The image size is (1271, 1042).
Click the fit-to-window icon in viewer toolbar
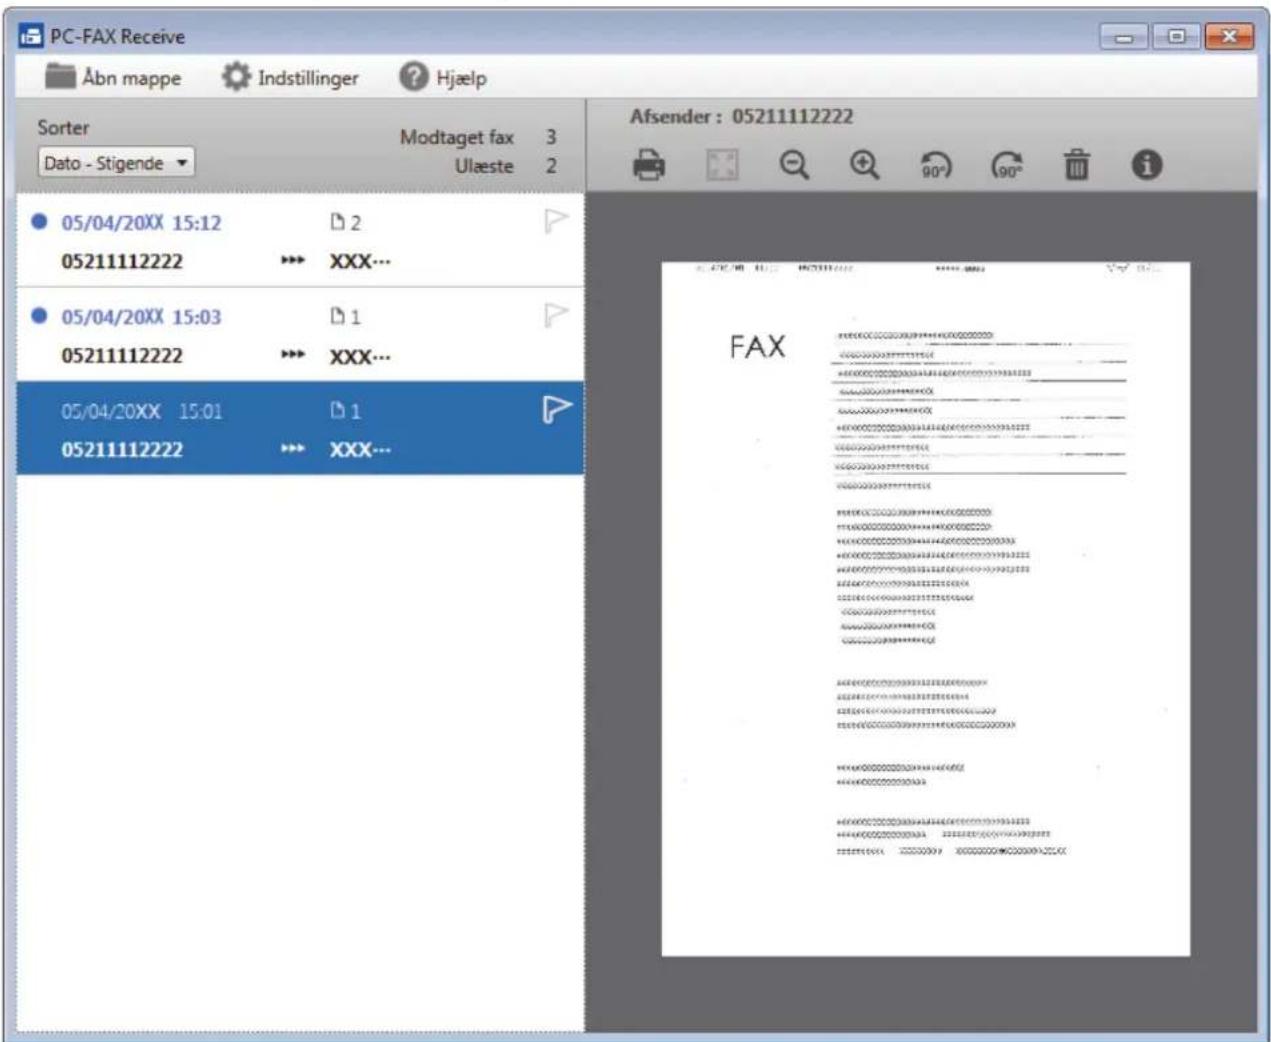coord(722,165)
